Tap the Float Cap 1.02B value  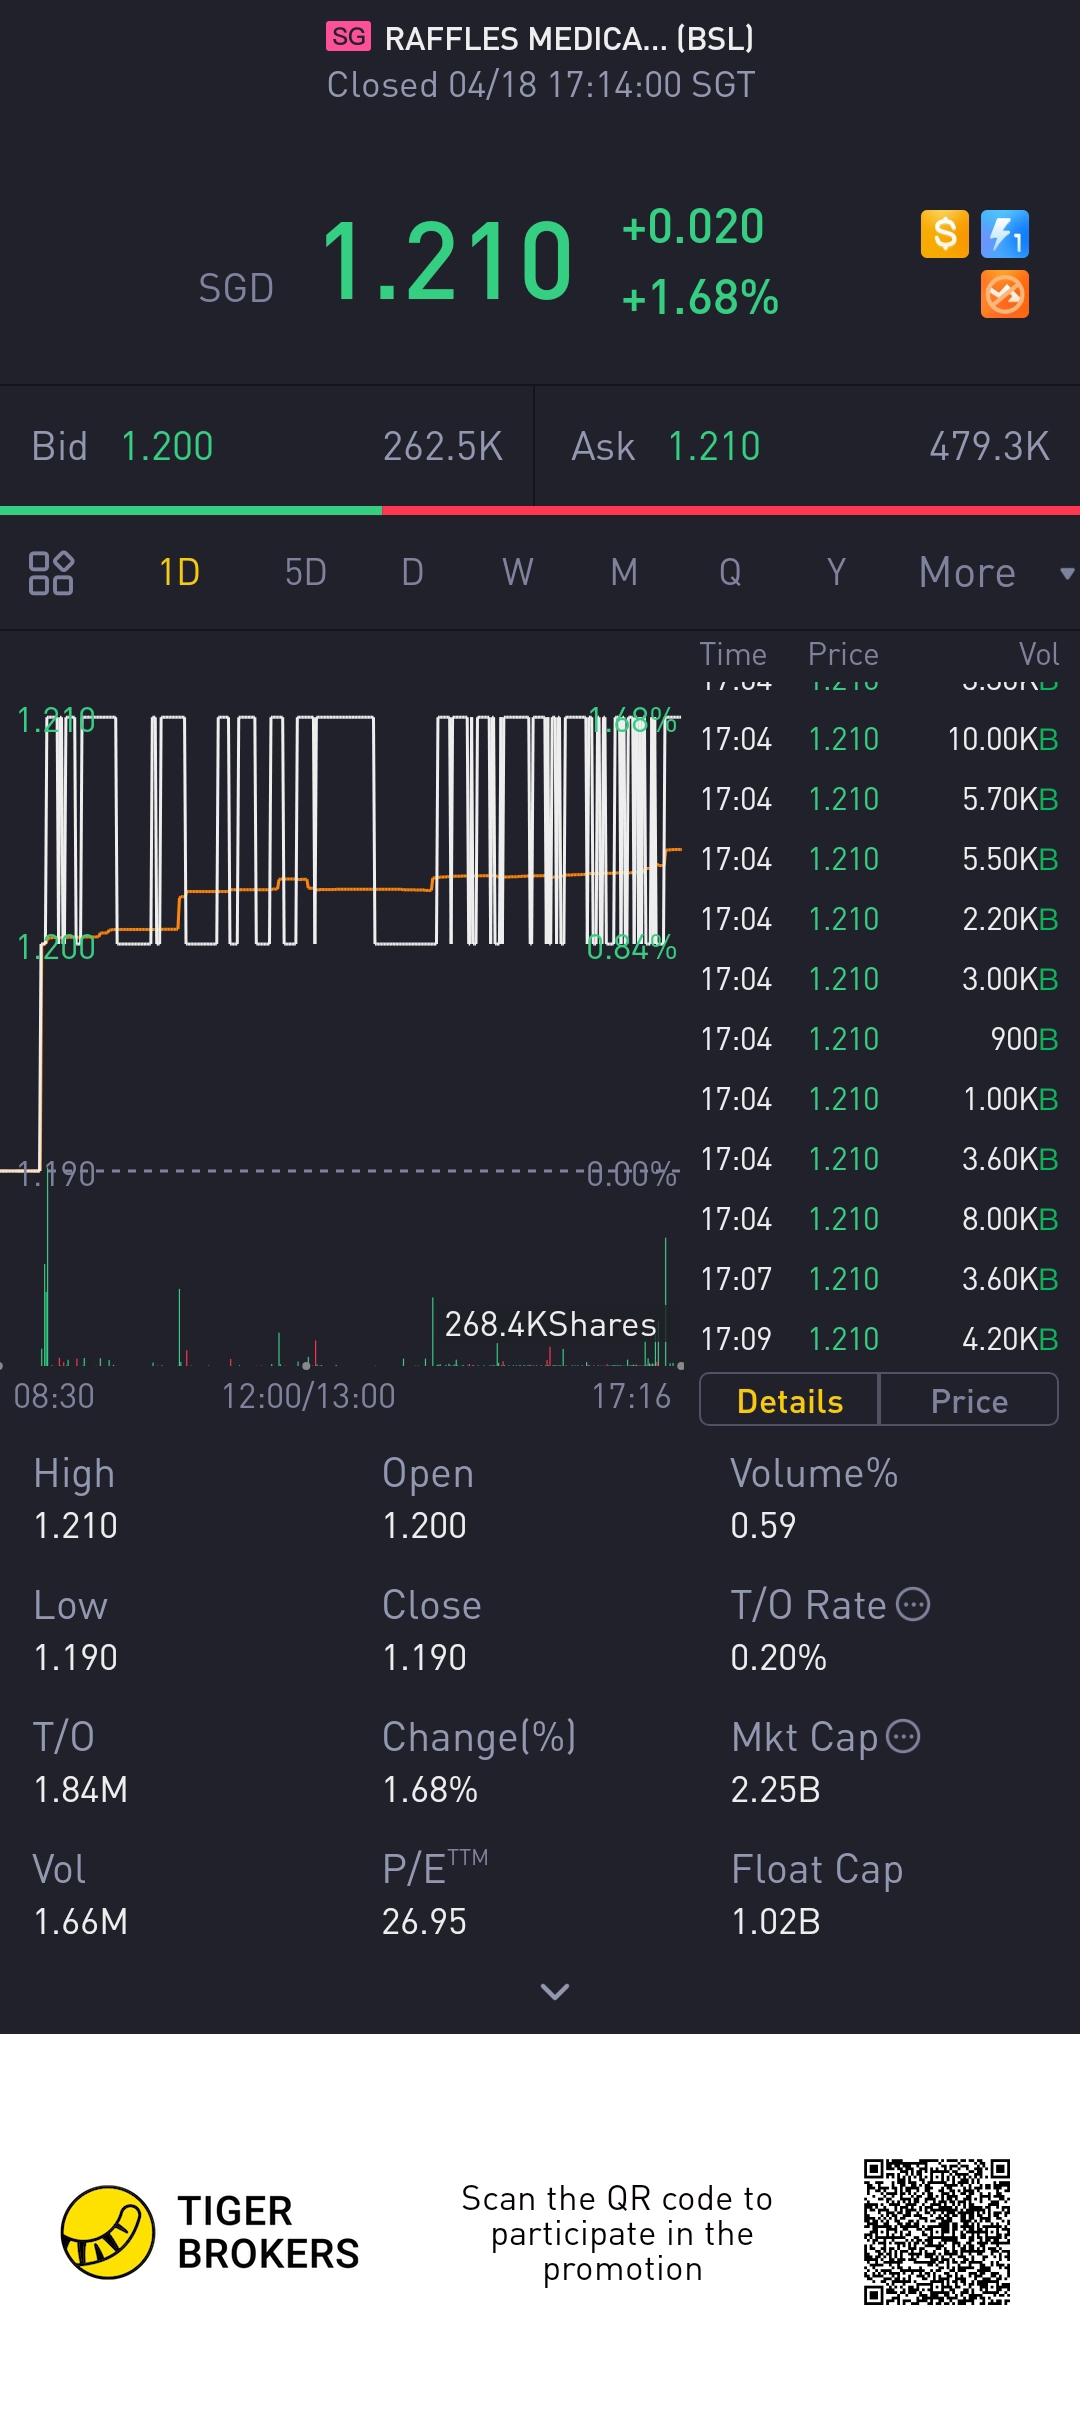click(x=776, y=1922)
